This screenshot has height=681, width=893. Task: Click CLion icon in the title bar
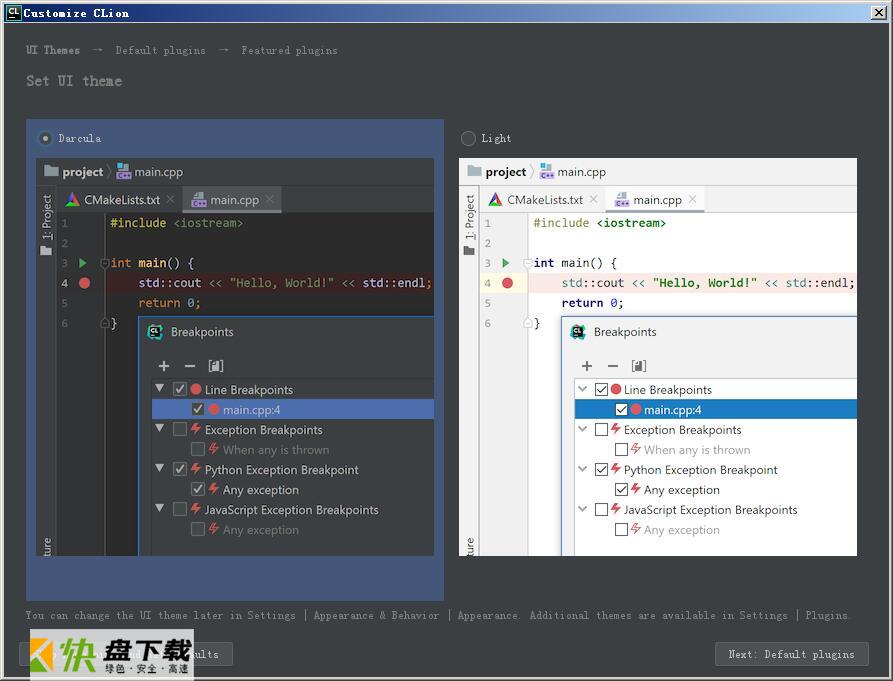click(x=13, y=13)
